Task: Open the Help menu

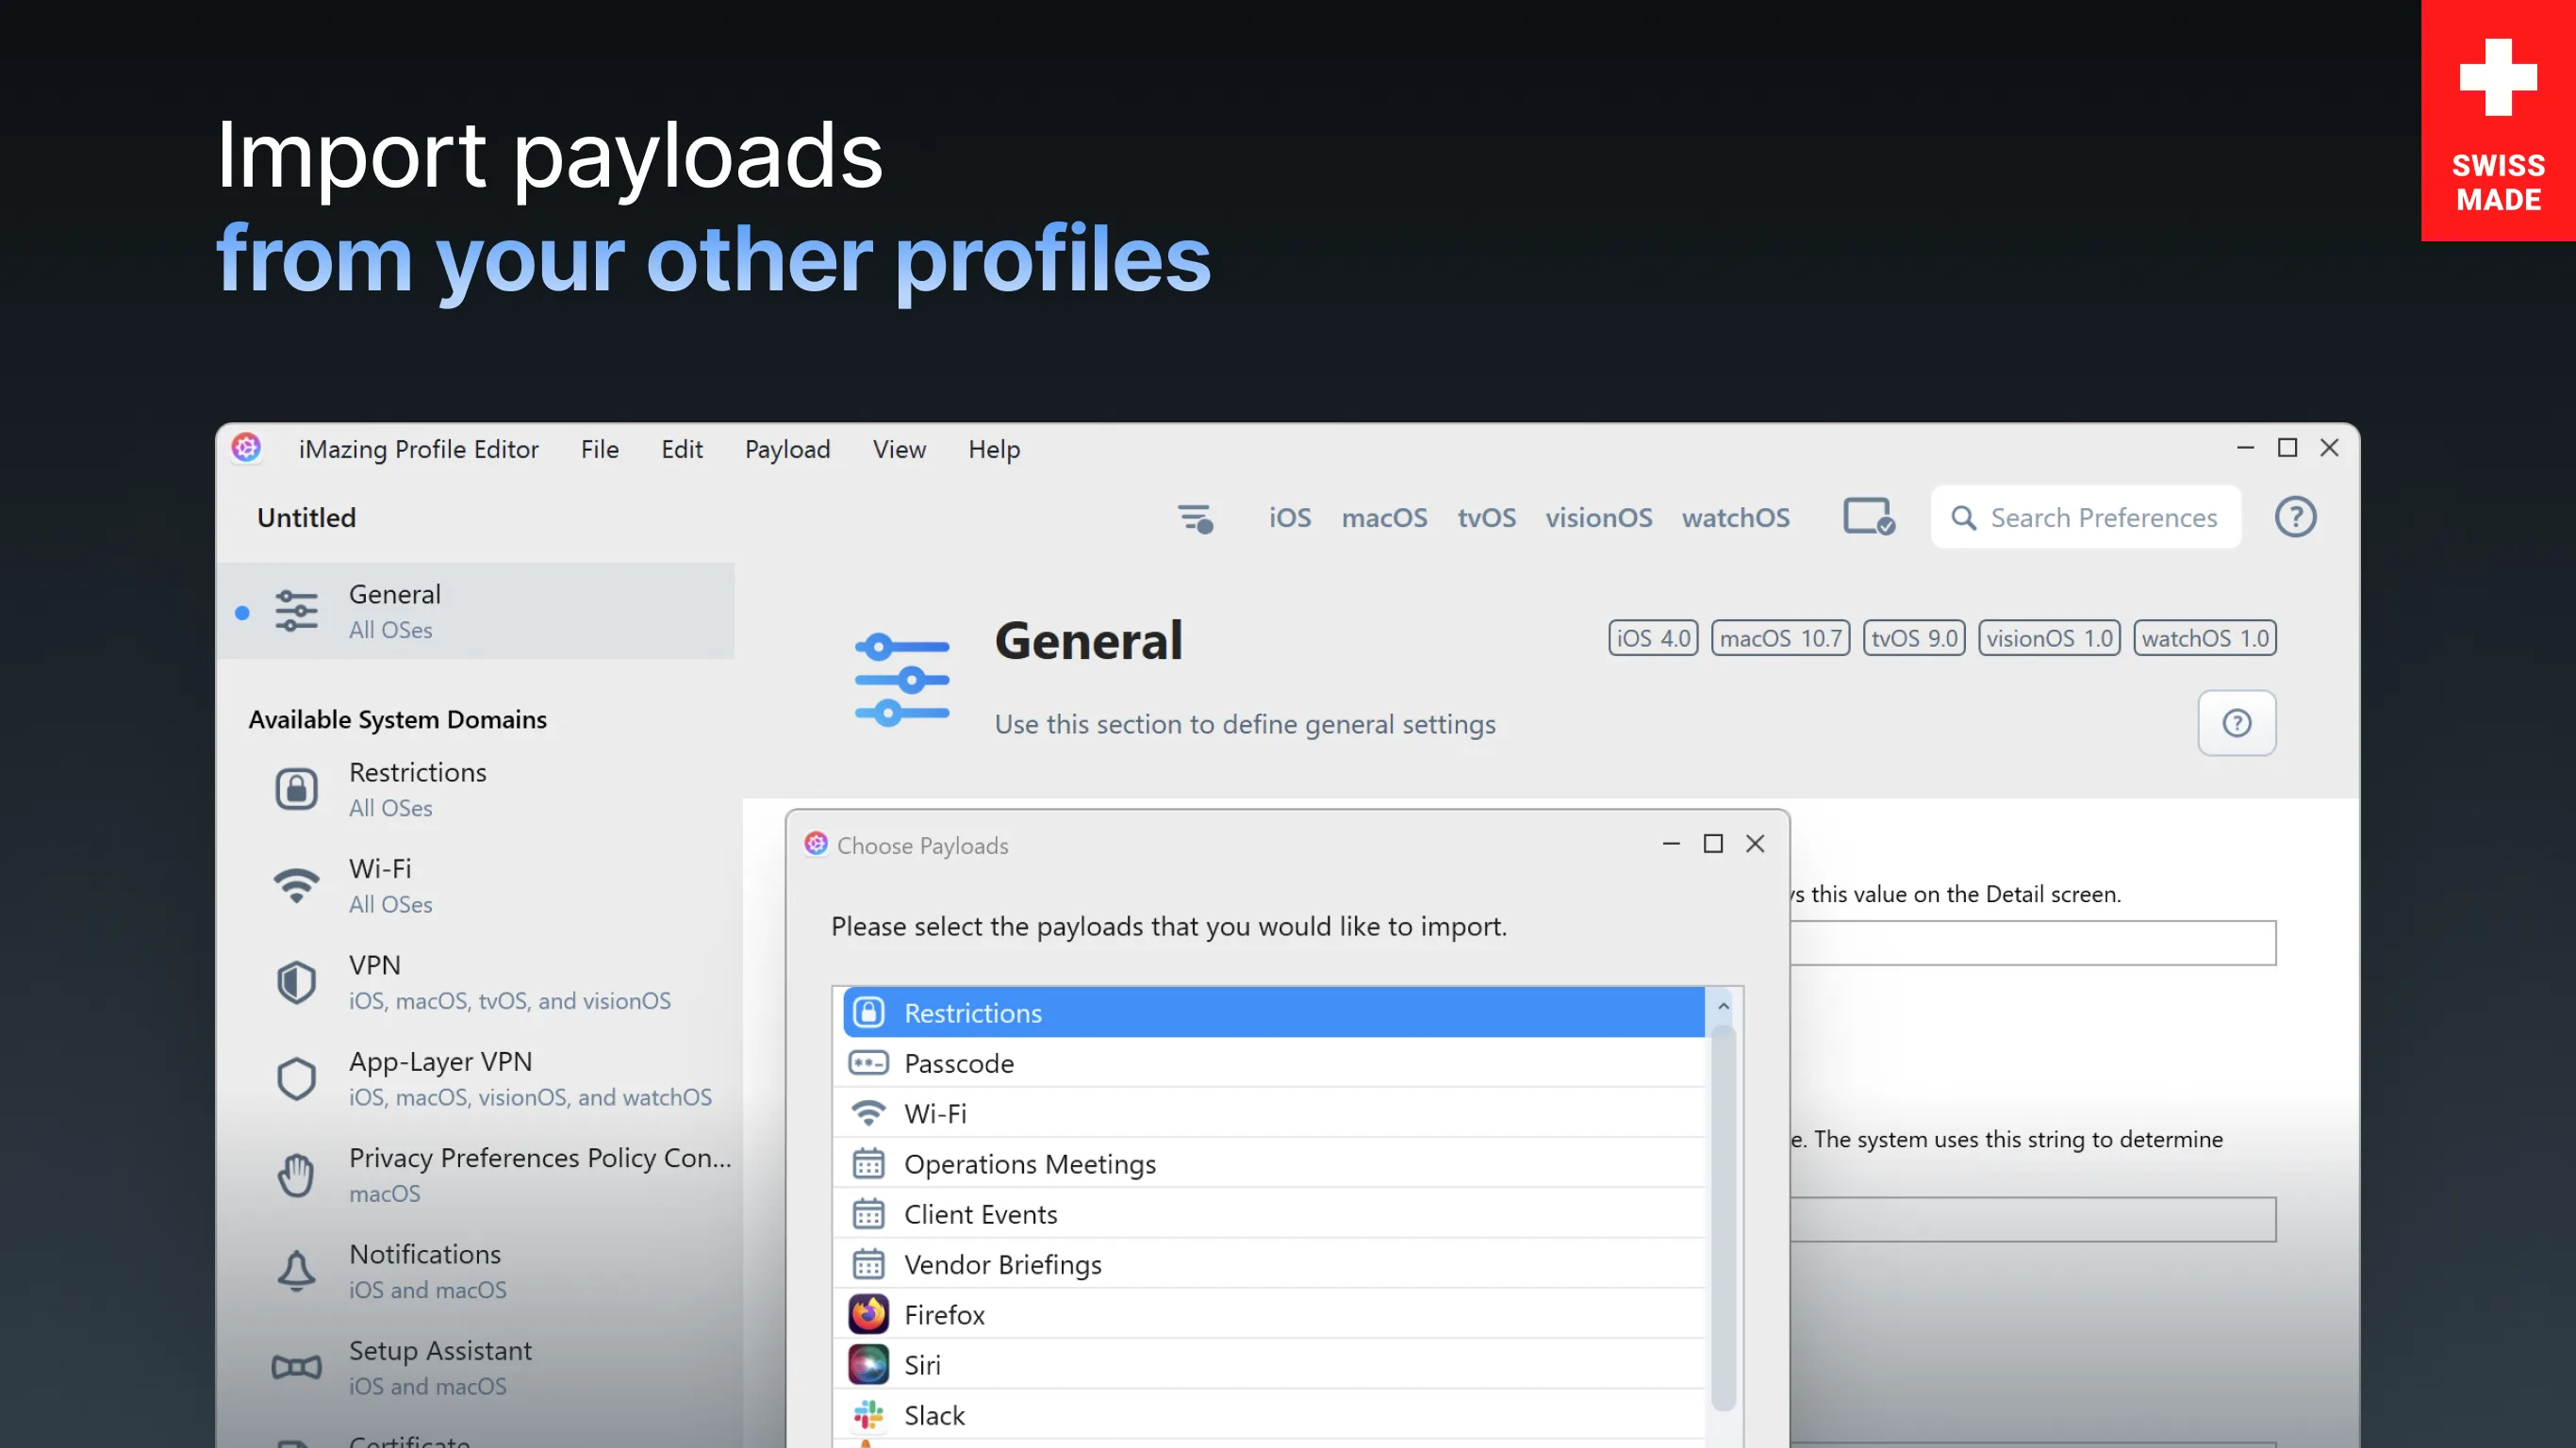Action: [x=994, y=449]
